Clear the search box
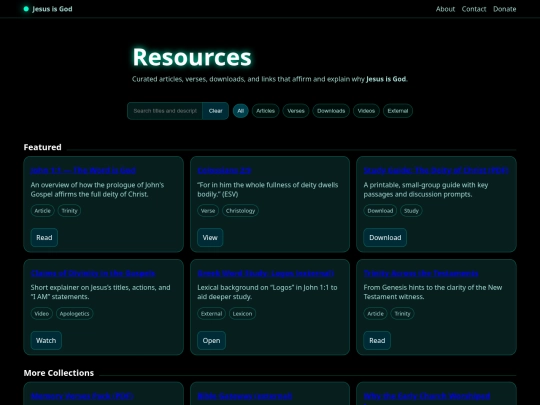This screenshot has width=540, height=405. (216, 111)
